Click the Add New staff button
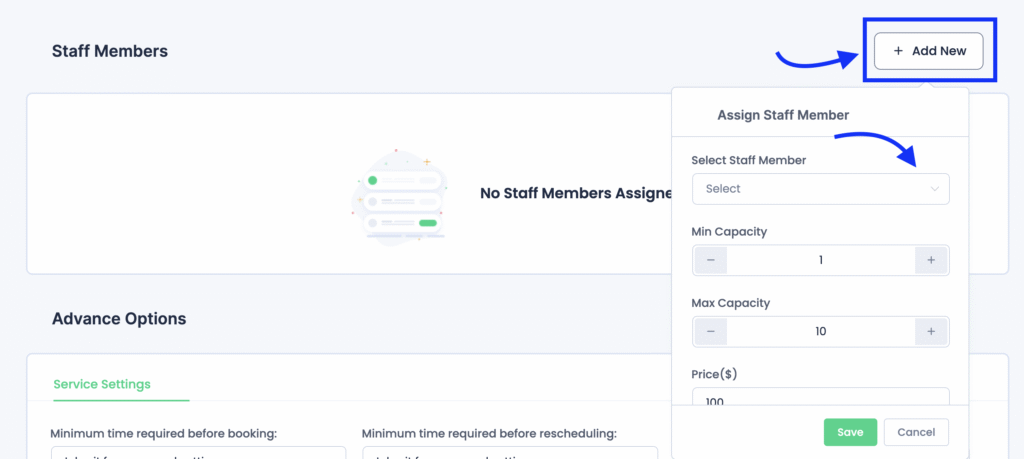 928,51
